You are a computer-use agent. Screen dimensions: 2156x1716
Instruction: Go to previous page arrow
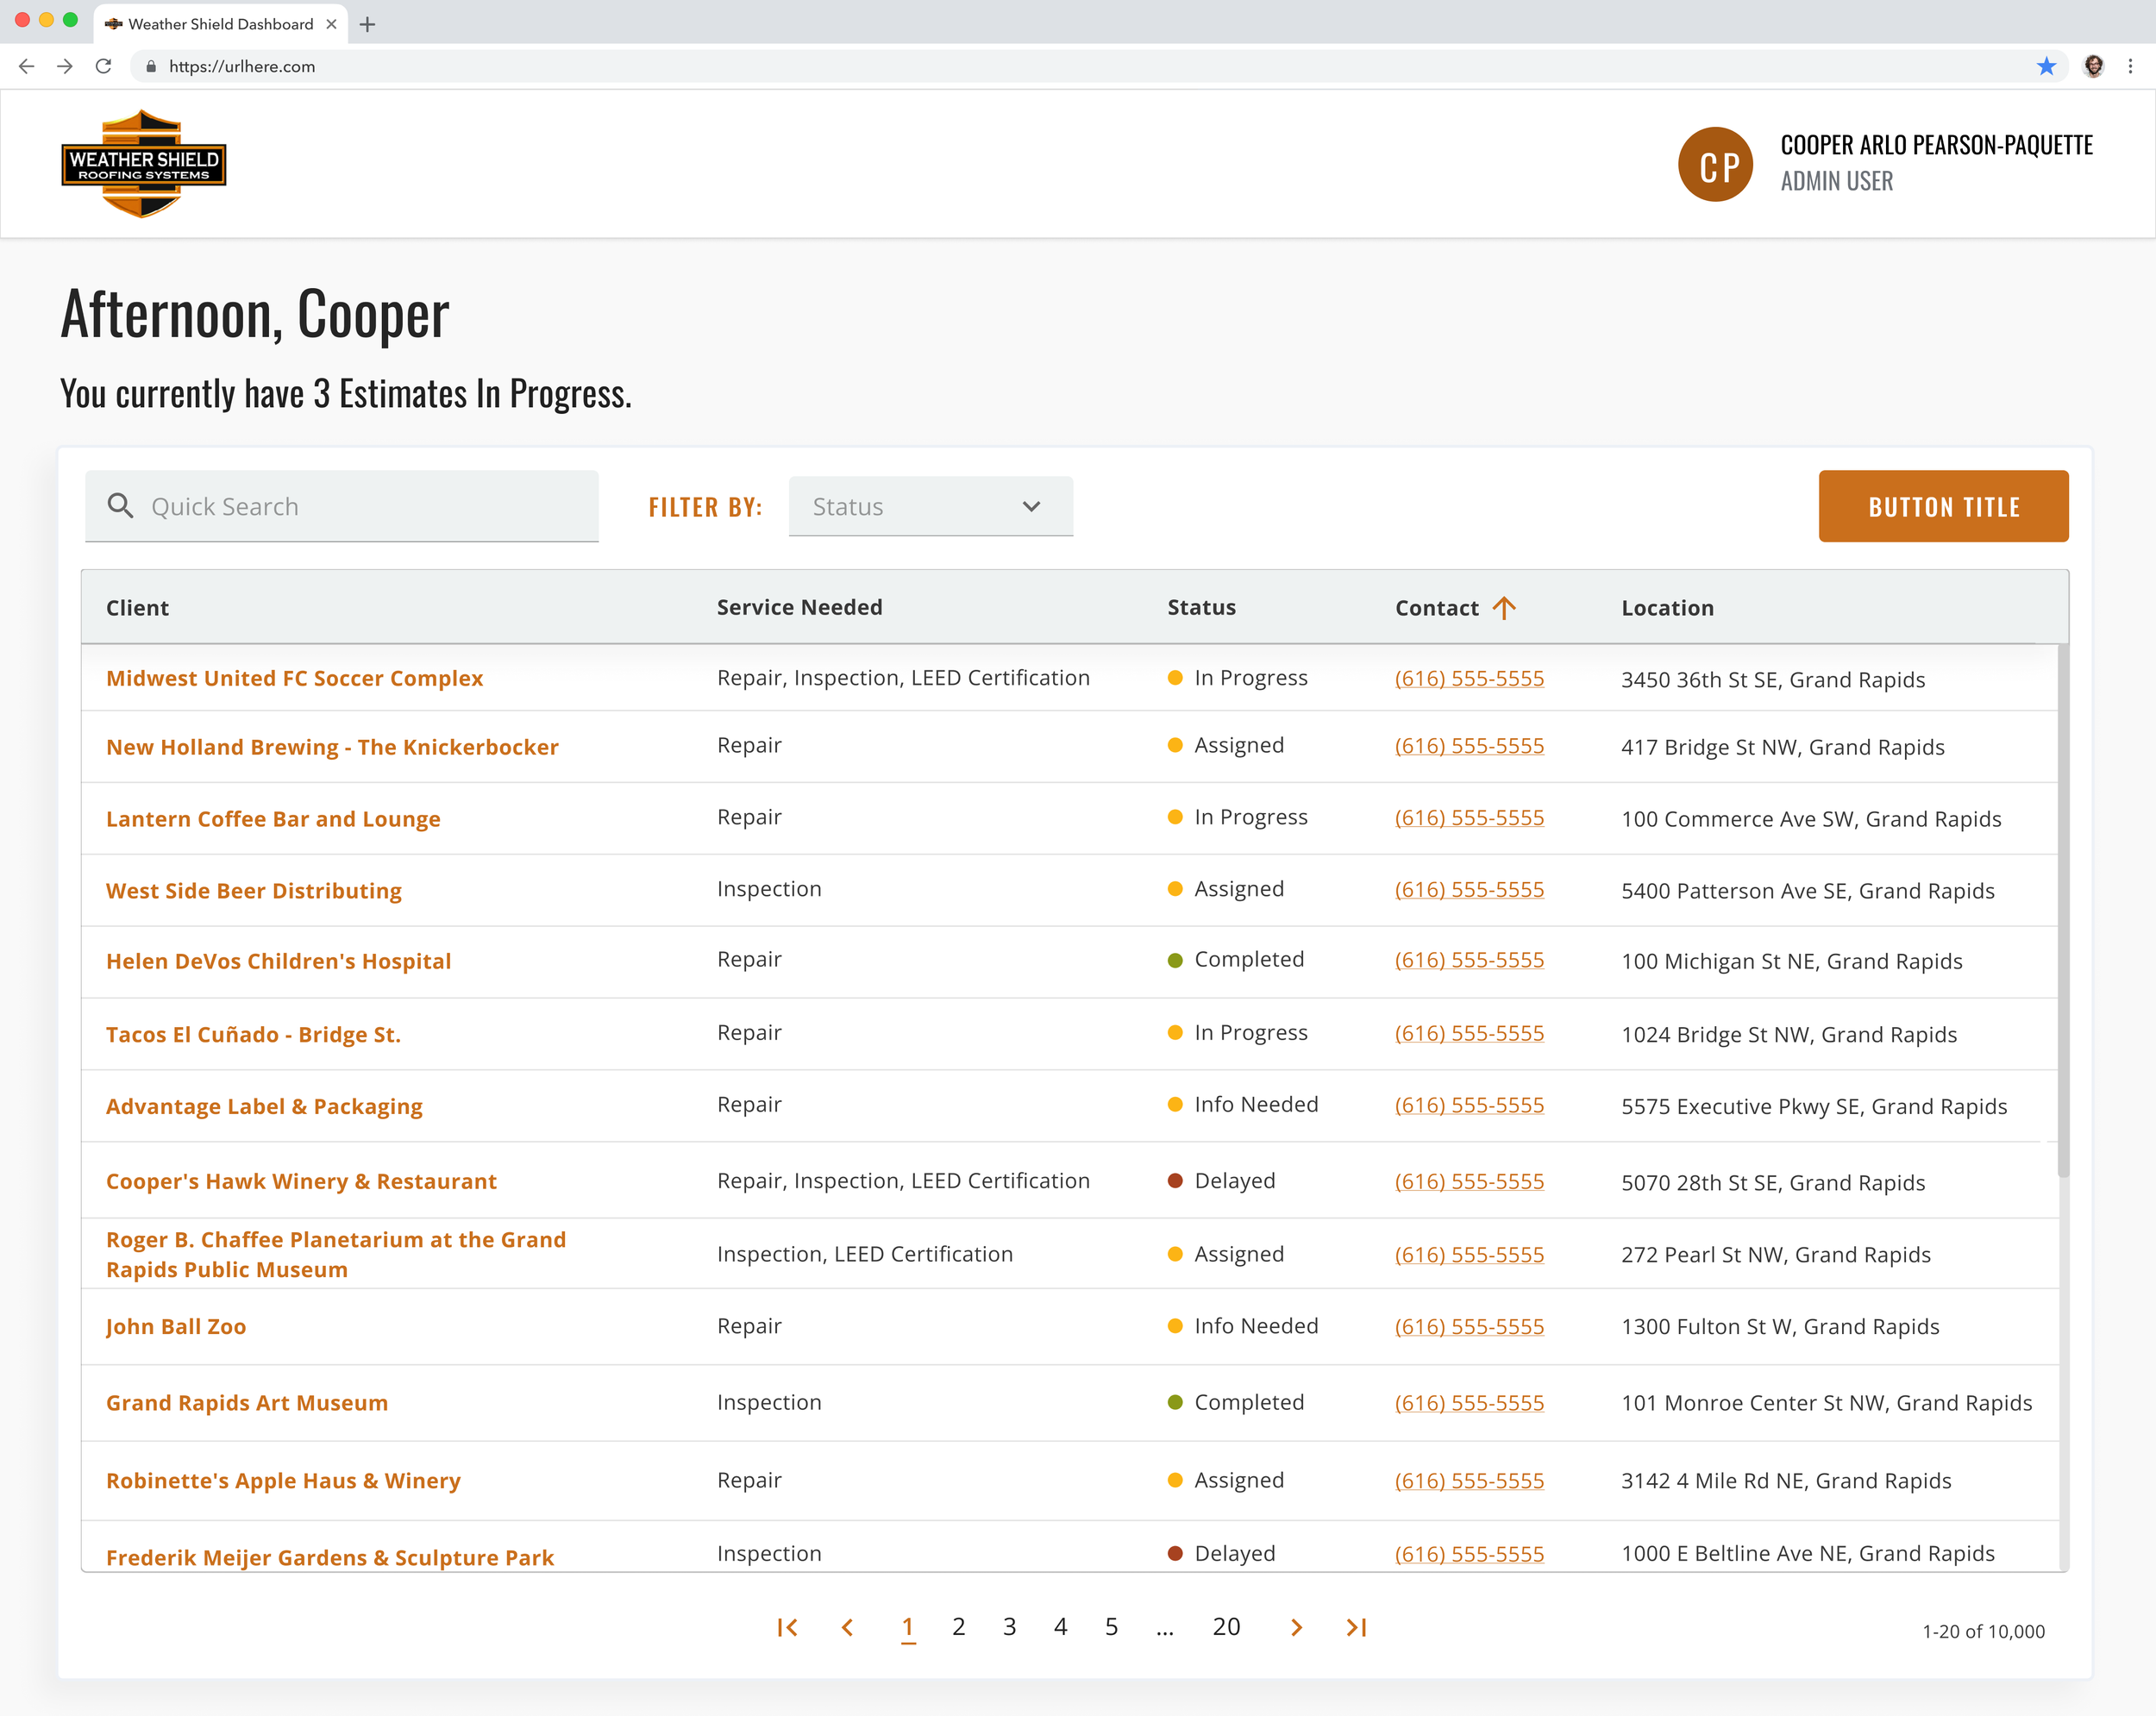click(x=848, y=1627)
